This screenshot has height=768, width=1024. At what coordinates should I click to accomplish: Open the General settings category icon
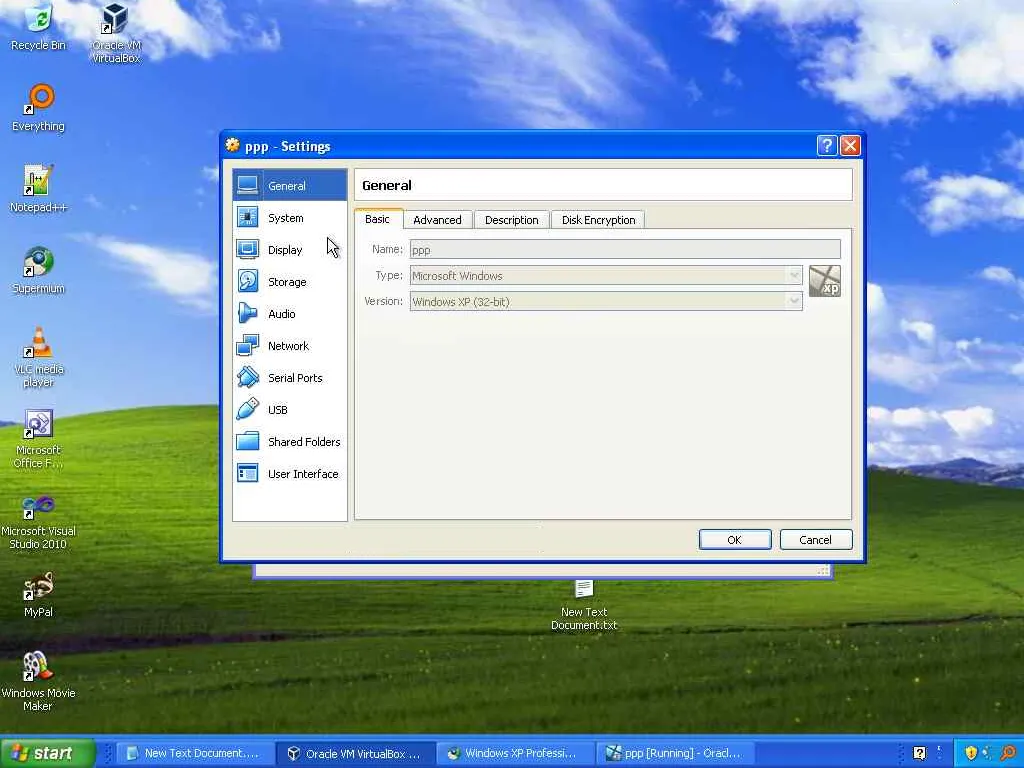(248, 185)
